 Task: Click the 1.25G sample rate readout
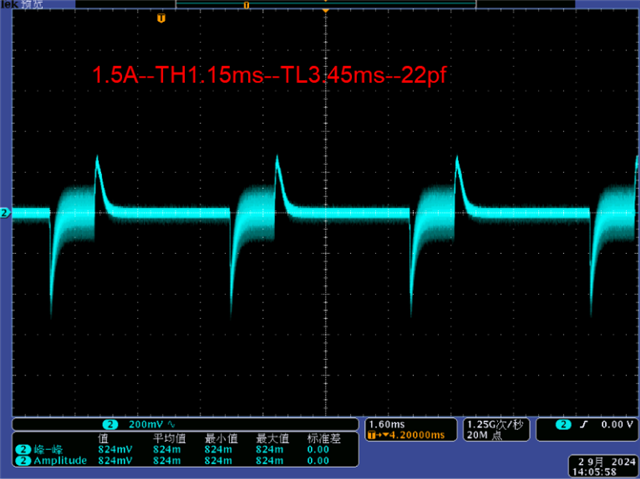tap(495, 425)
